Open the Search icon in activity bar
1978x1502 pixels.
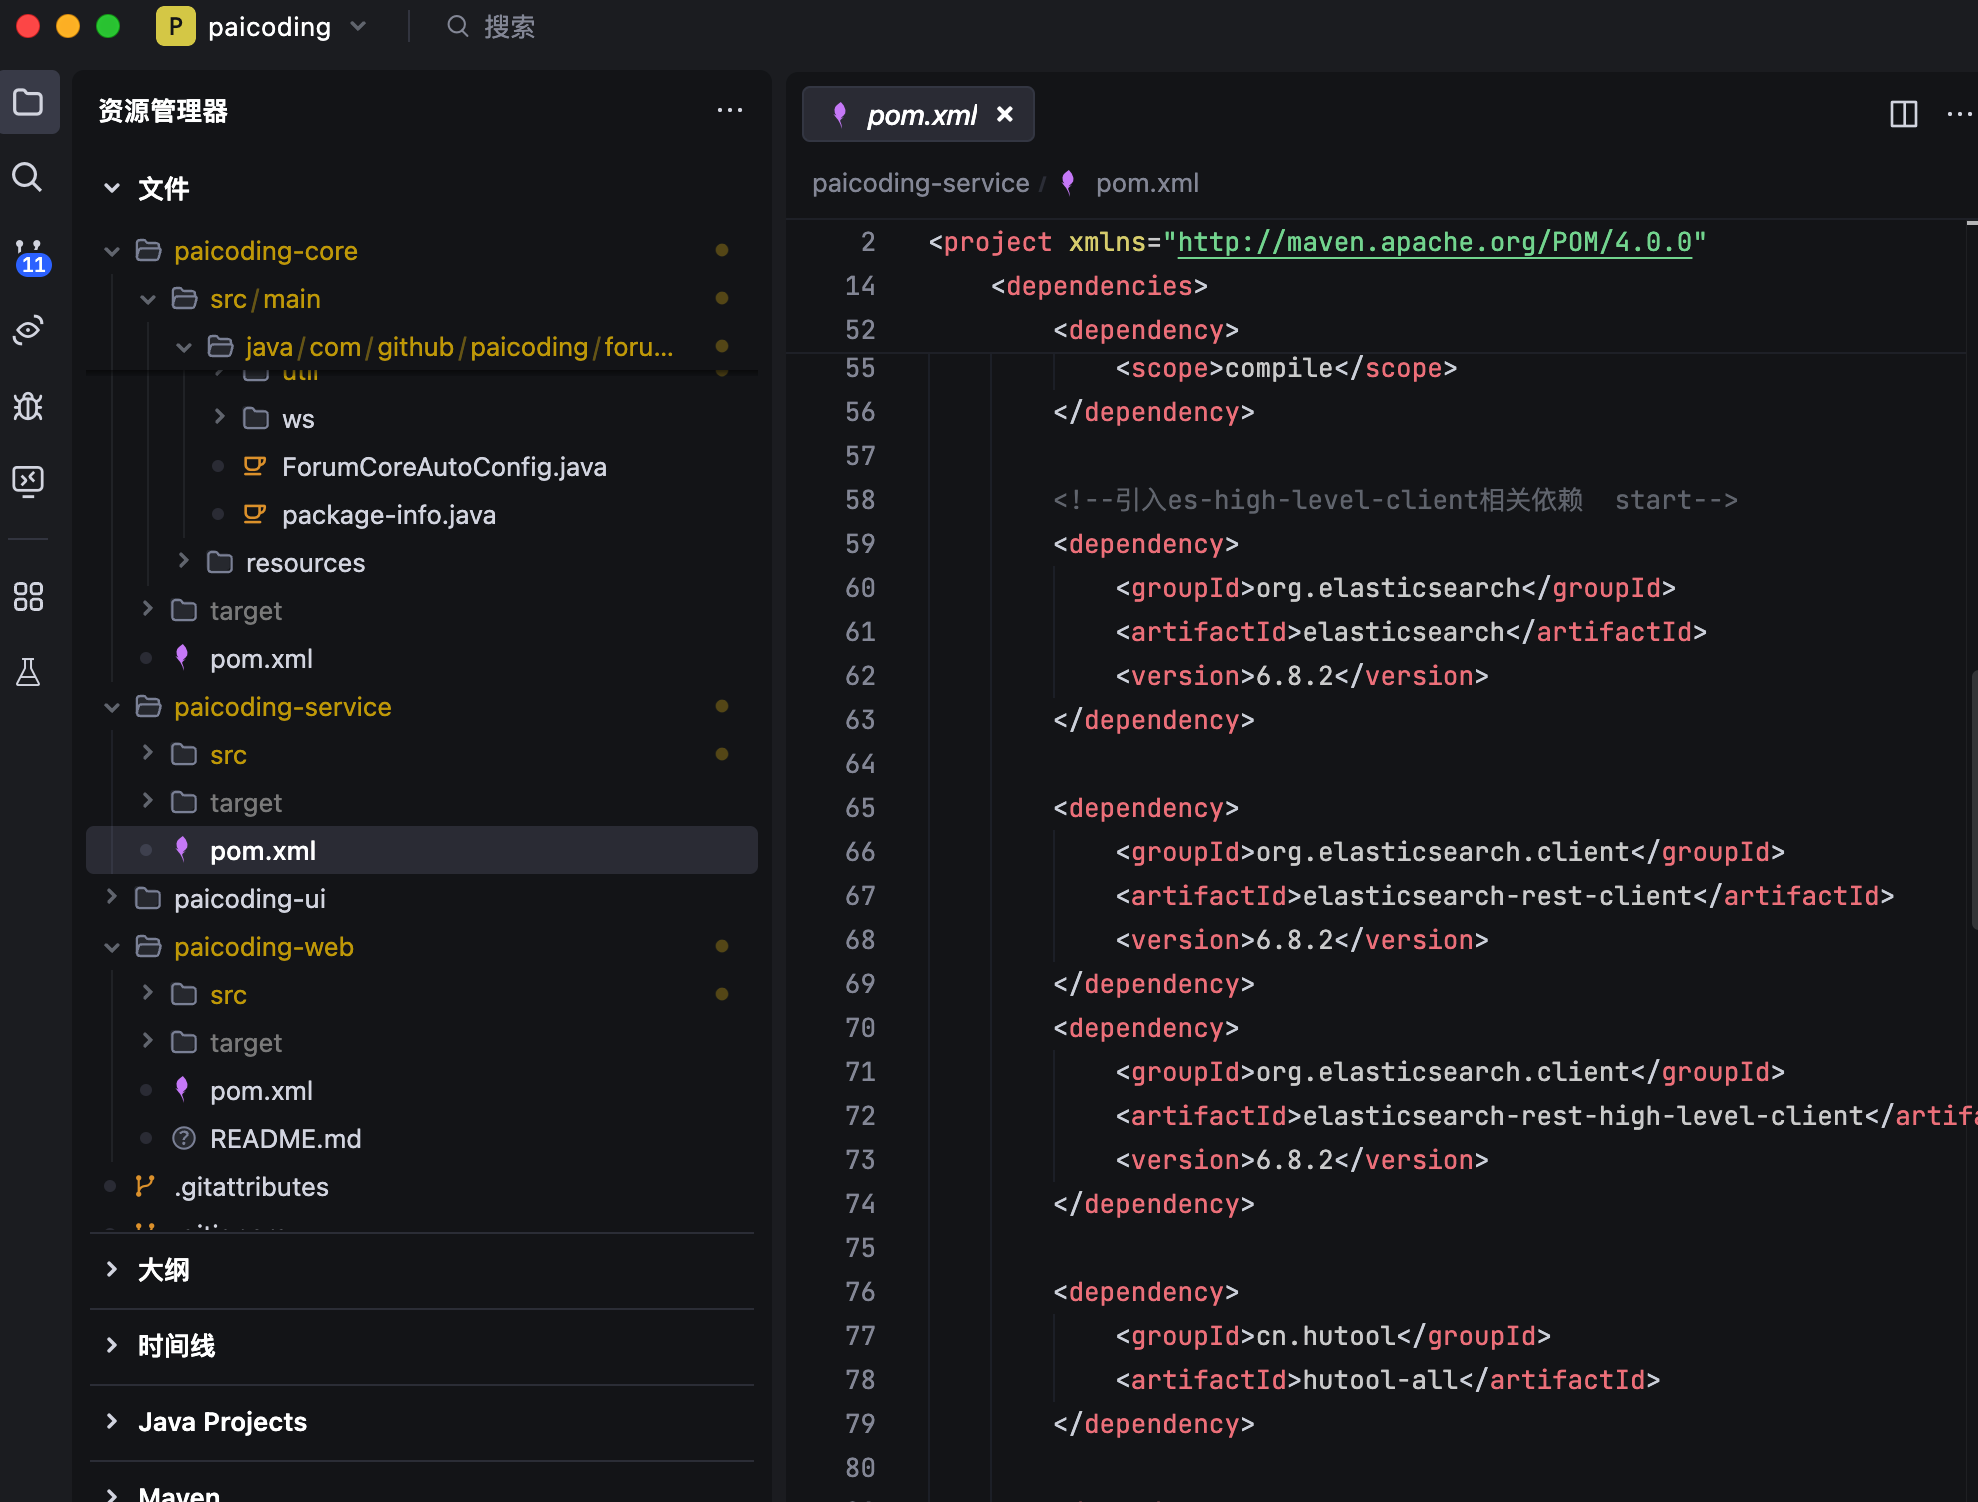coord(28,178)
